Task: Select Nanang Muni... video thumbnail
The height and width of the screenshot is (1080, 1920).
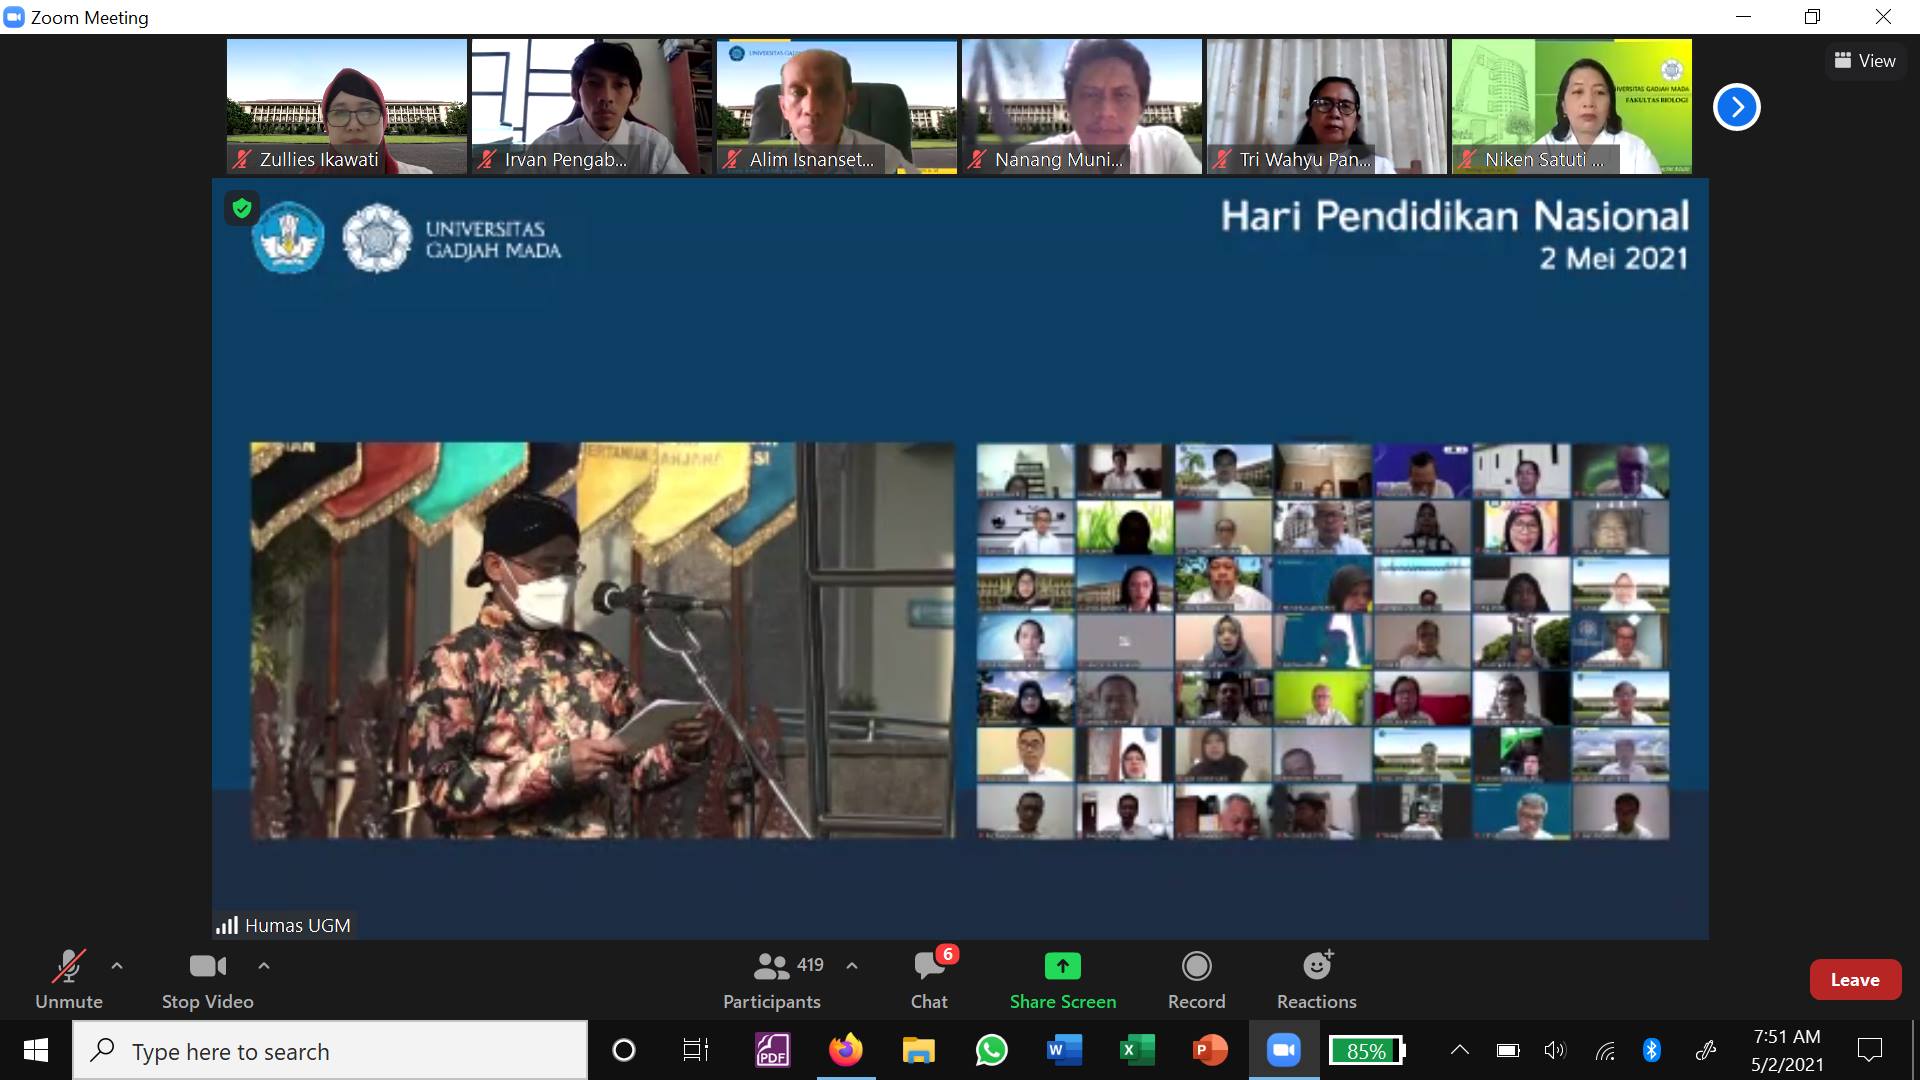Action: pyautogui.click(x=1082, y=106)
